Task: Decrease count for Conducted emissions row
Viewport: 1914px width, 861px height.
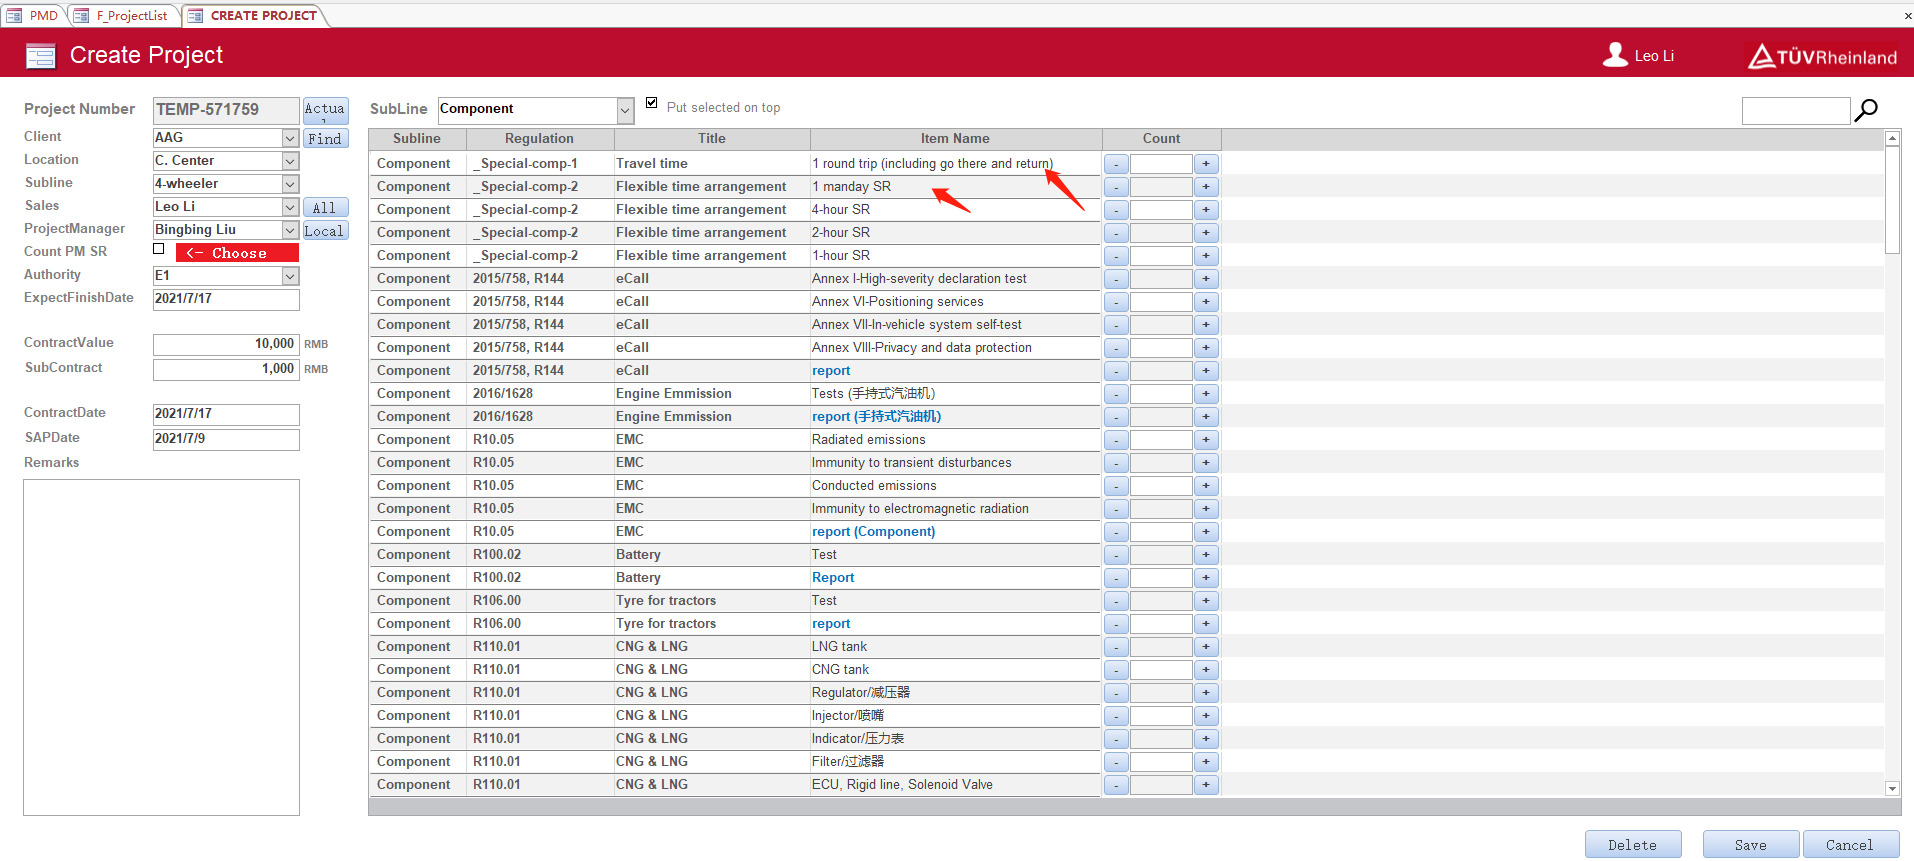Action: 1116,486
